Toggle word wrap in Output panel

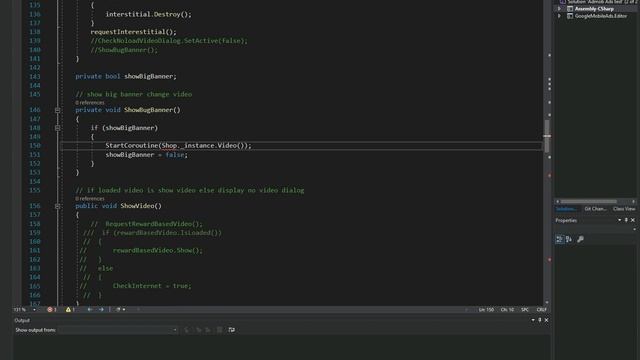click(231, 330)
